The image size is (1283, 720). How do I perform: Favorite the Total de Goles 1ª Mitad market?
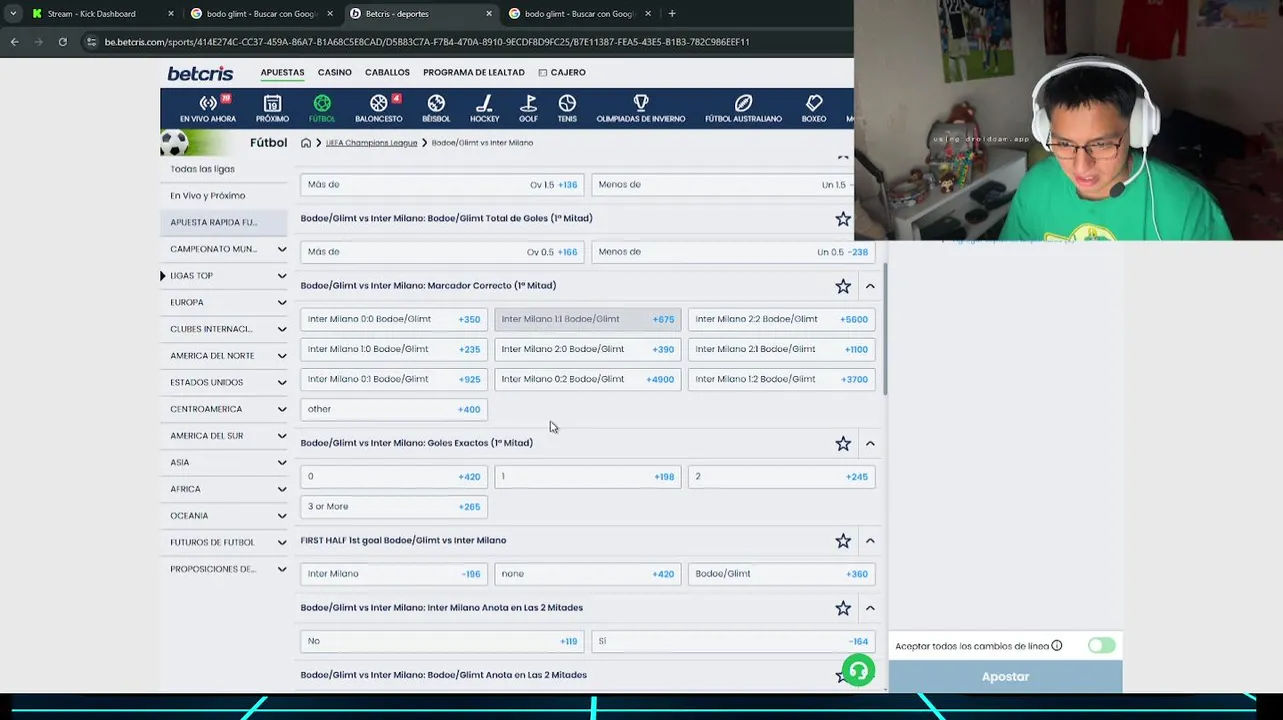pos(843,219)
